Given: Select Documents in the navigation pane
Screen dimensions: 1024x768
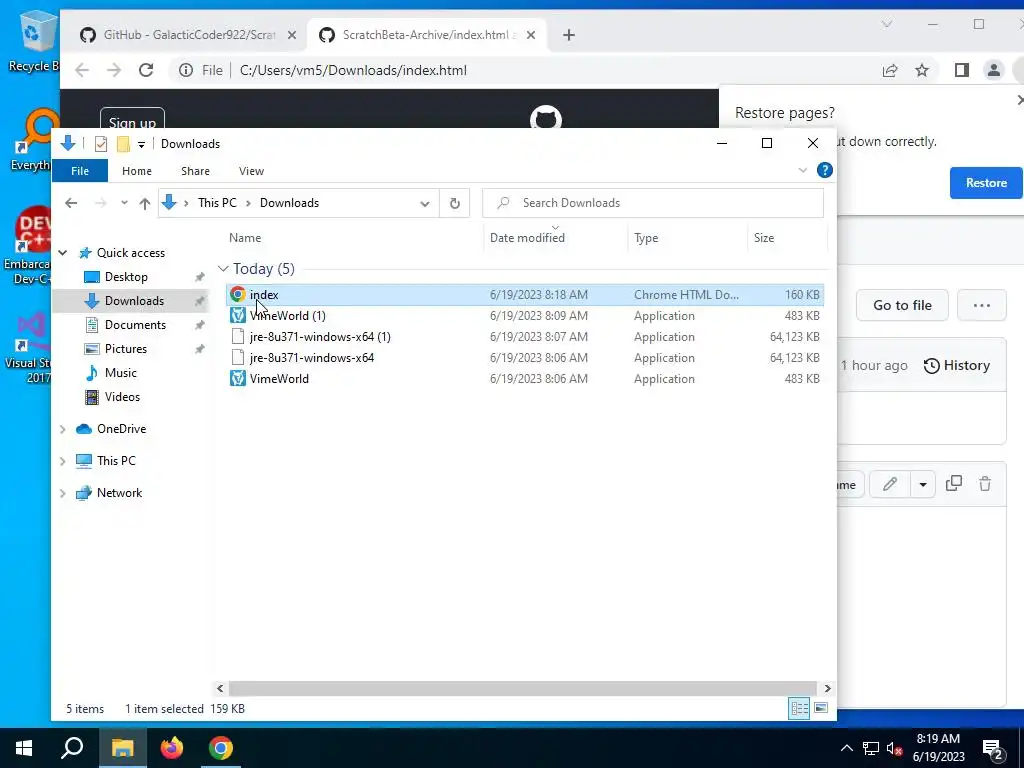Looking at the screenshot, I should [x=135, y=325].
